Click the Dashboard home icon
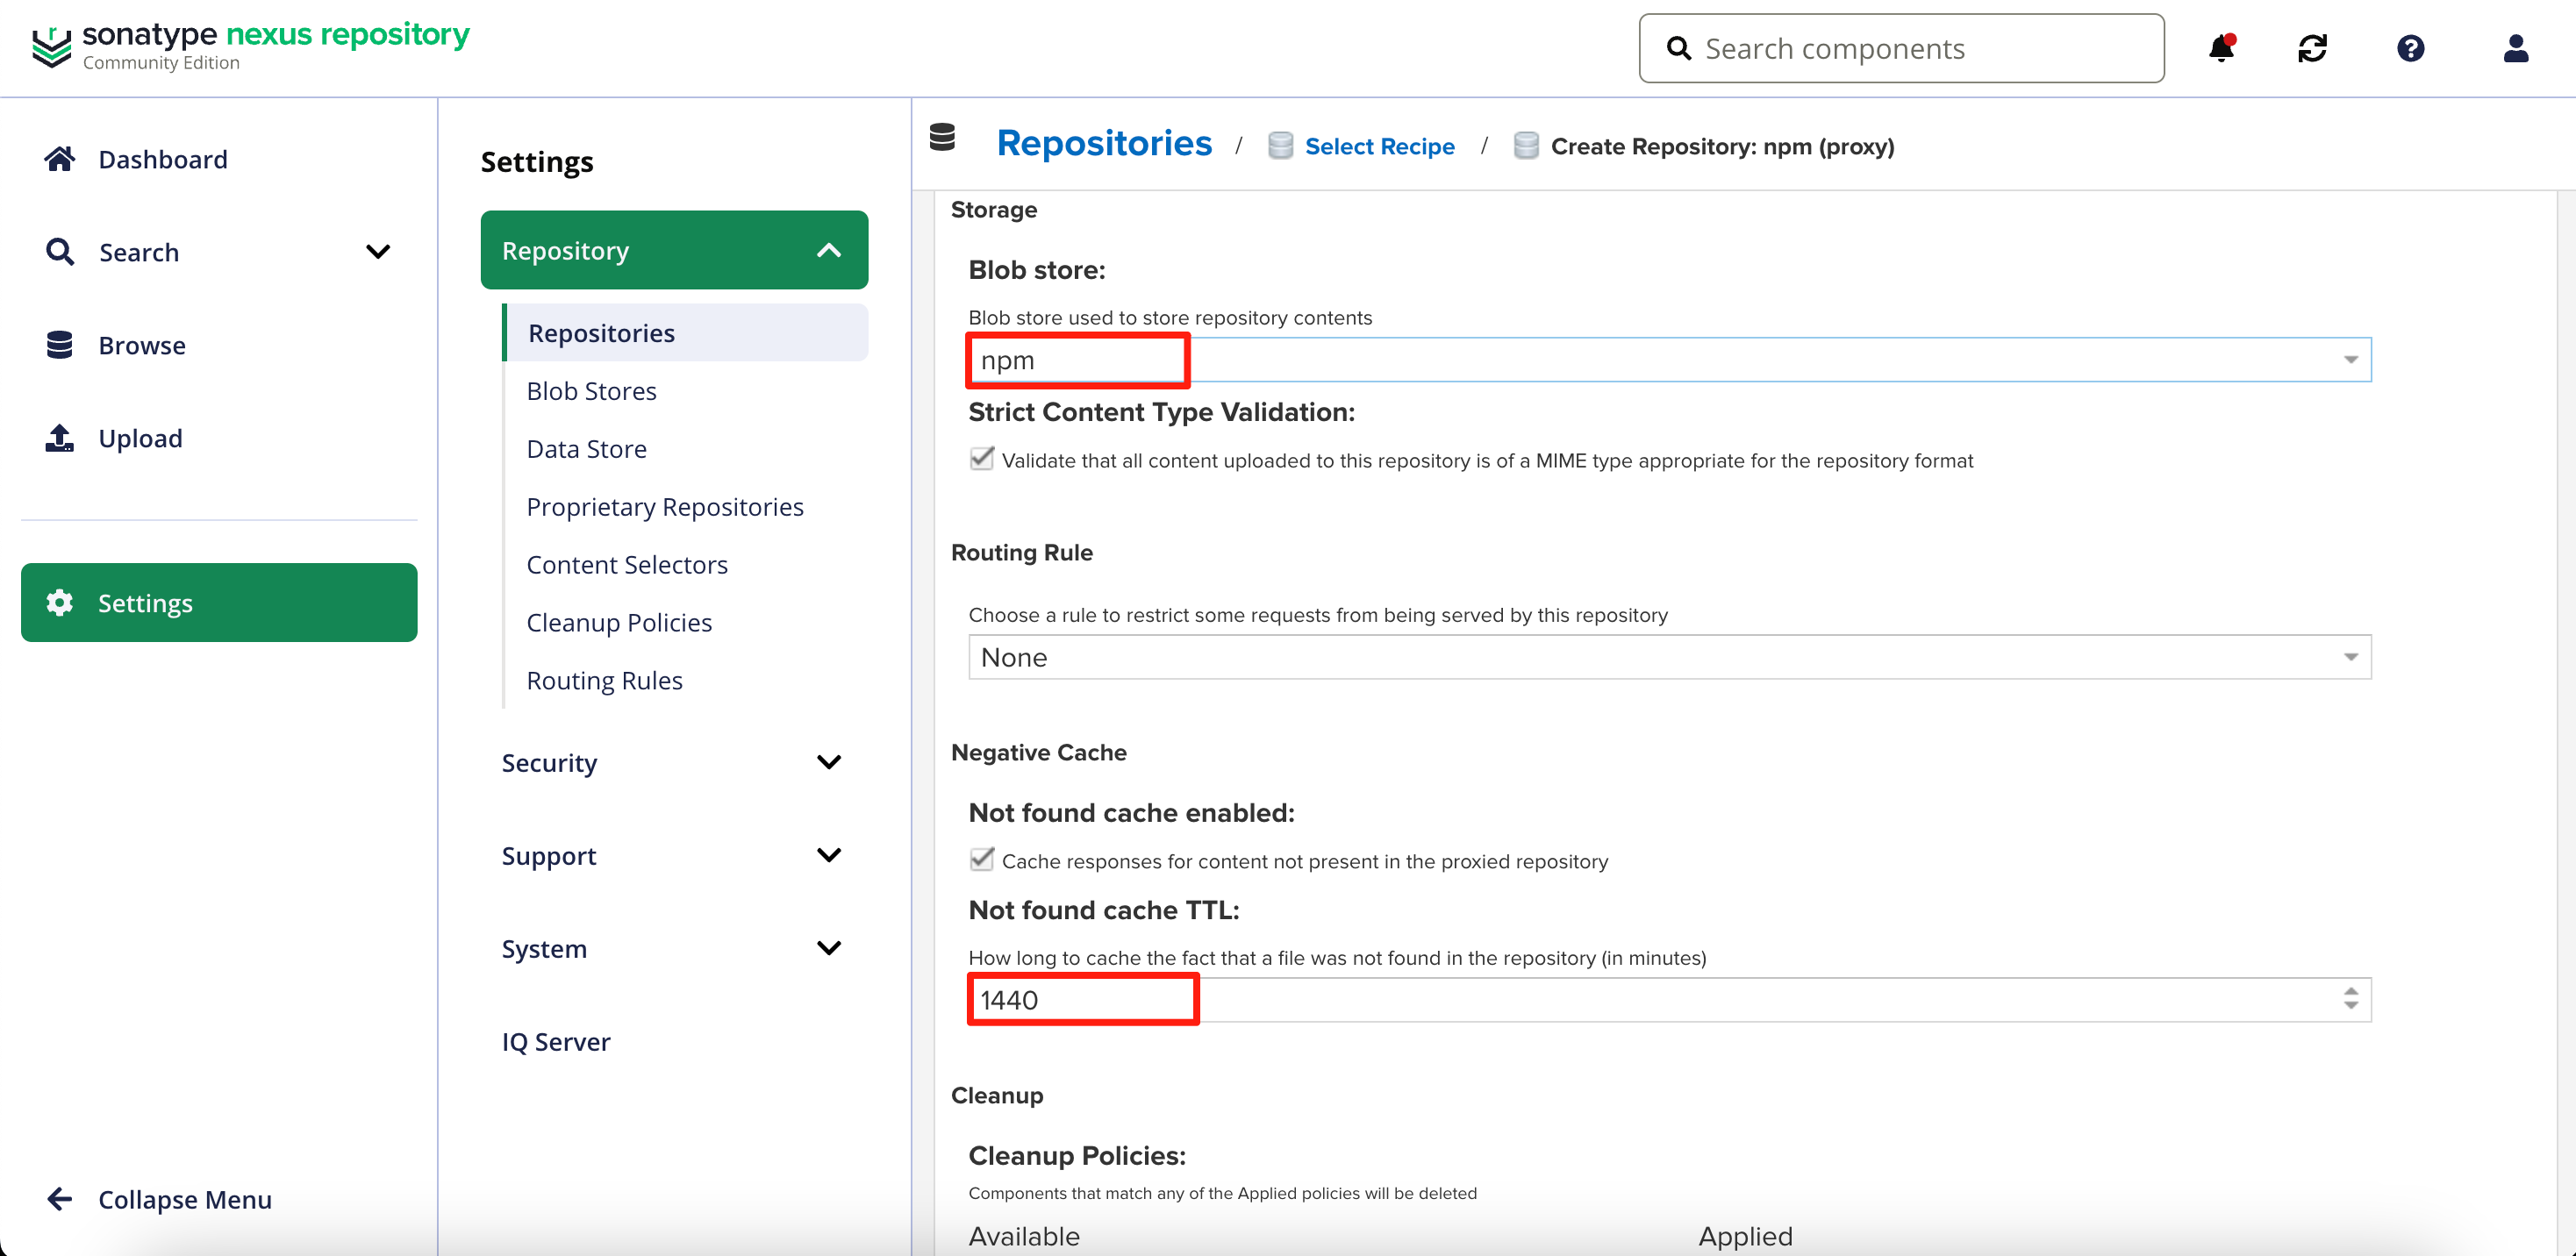Image resolution: width=2576 pixels, height=1256 pixels. tap(60, 159)
